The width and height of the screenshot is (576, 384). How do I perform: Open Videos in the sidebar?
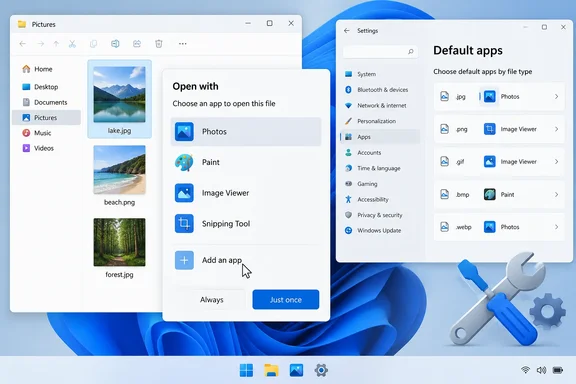(46, 148)
